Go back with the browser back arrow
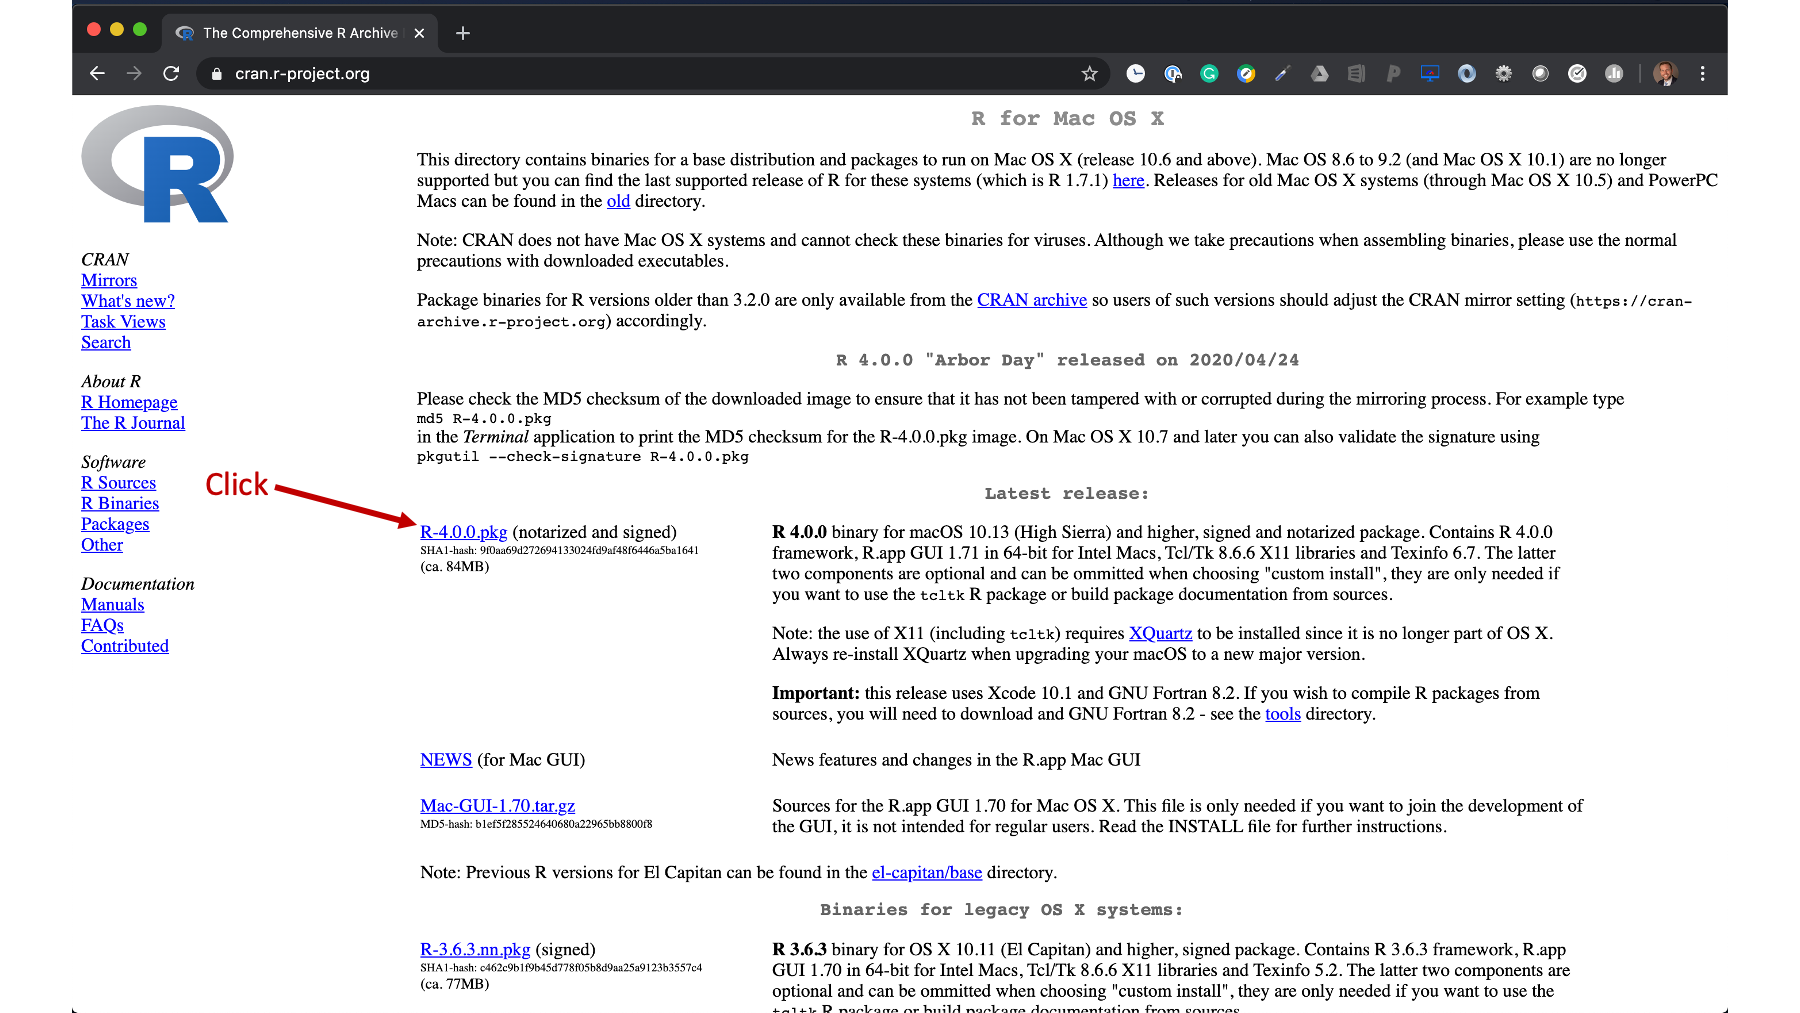 [97, 73]
